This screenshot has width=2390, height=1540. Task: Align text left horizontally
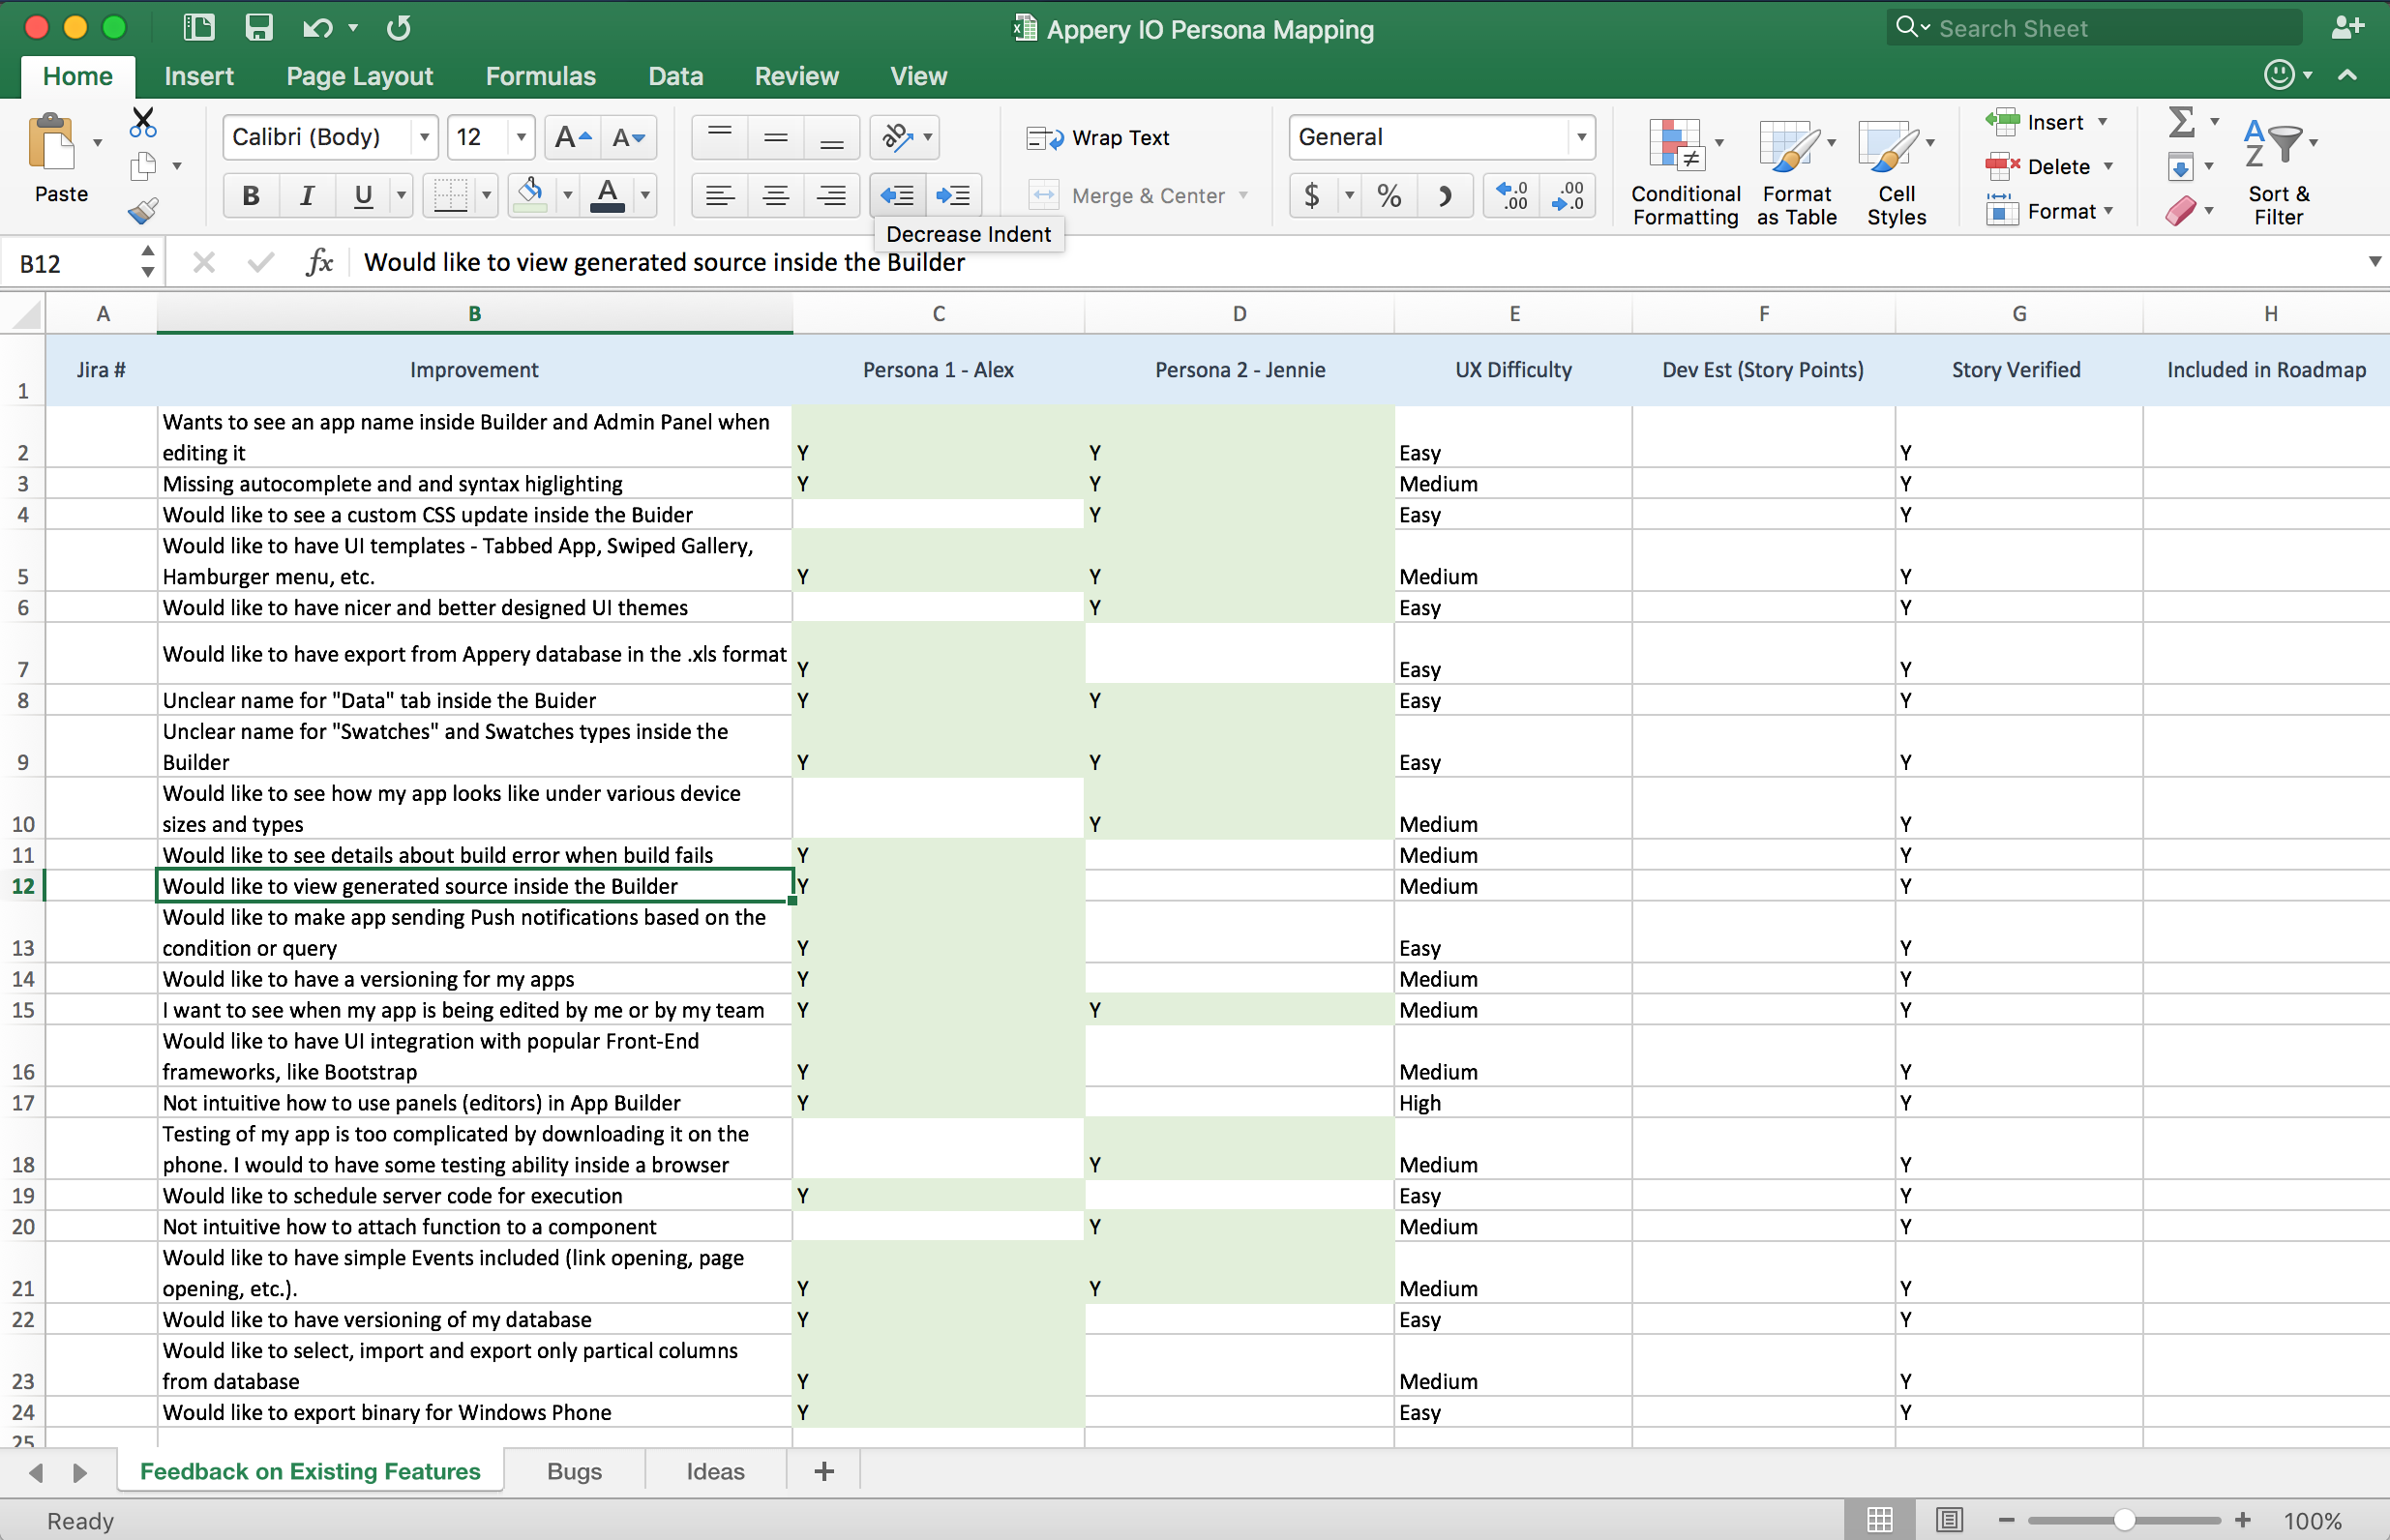(720, 195)
